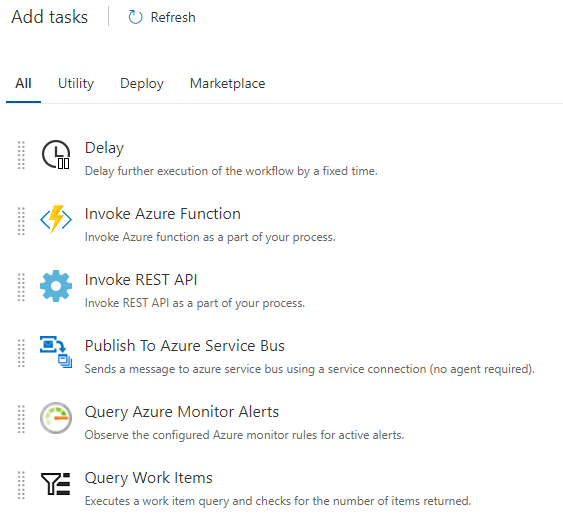Screen dimensions: 563x529
Task: Click the Publish To Azure Service Bus icon
Action: 56,352
